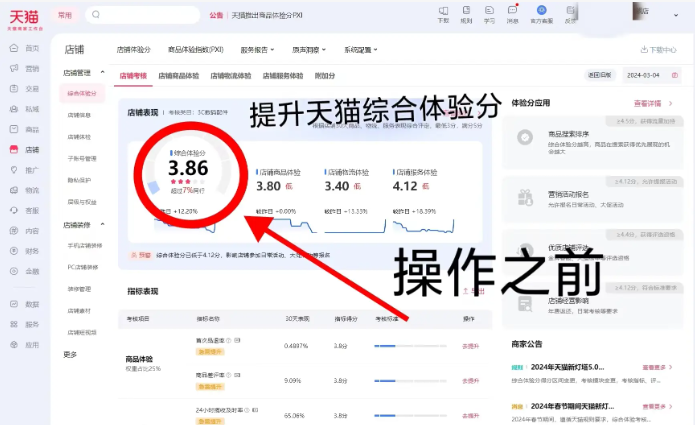Open the 客服 customer service headset icon

[14, 210]
